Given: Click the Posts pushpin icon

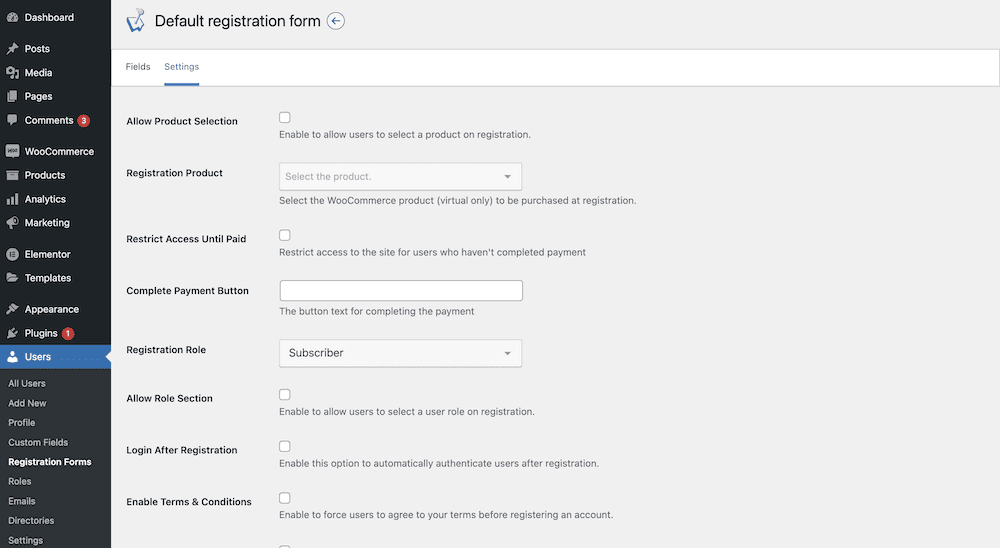Looking at the screenshot, I should coord(12,48).
